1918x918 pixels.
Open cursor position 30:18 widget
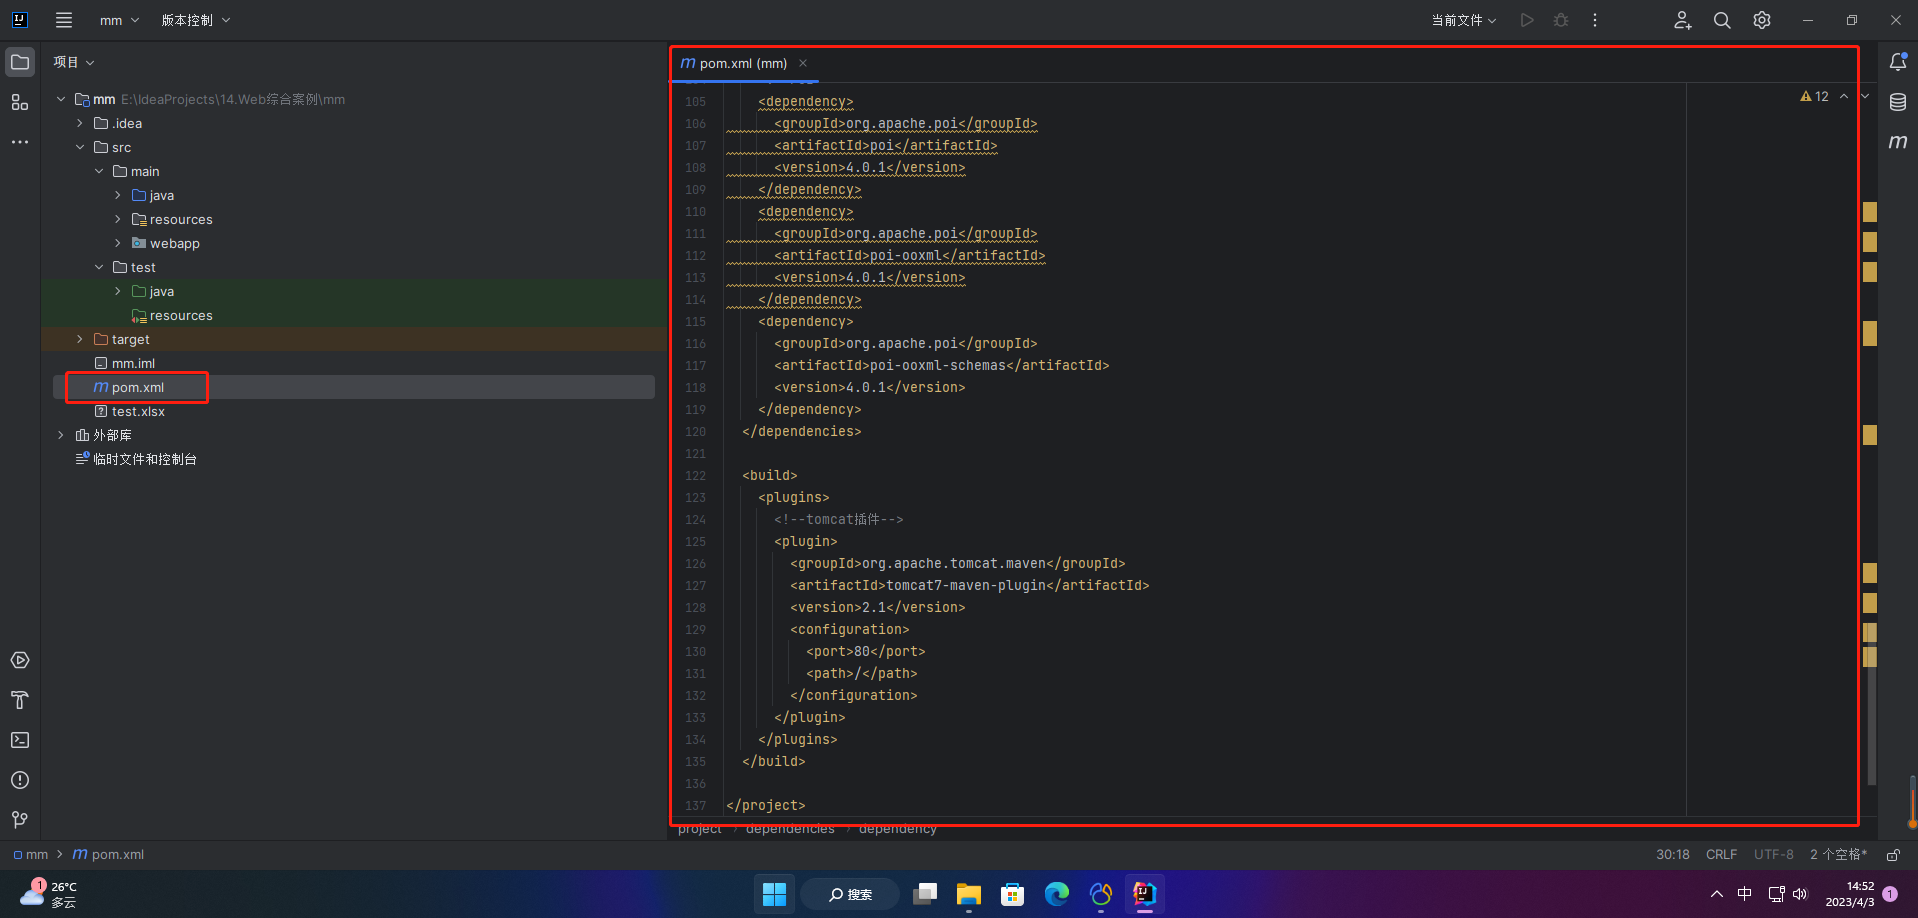click(1673, 855)
